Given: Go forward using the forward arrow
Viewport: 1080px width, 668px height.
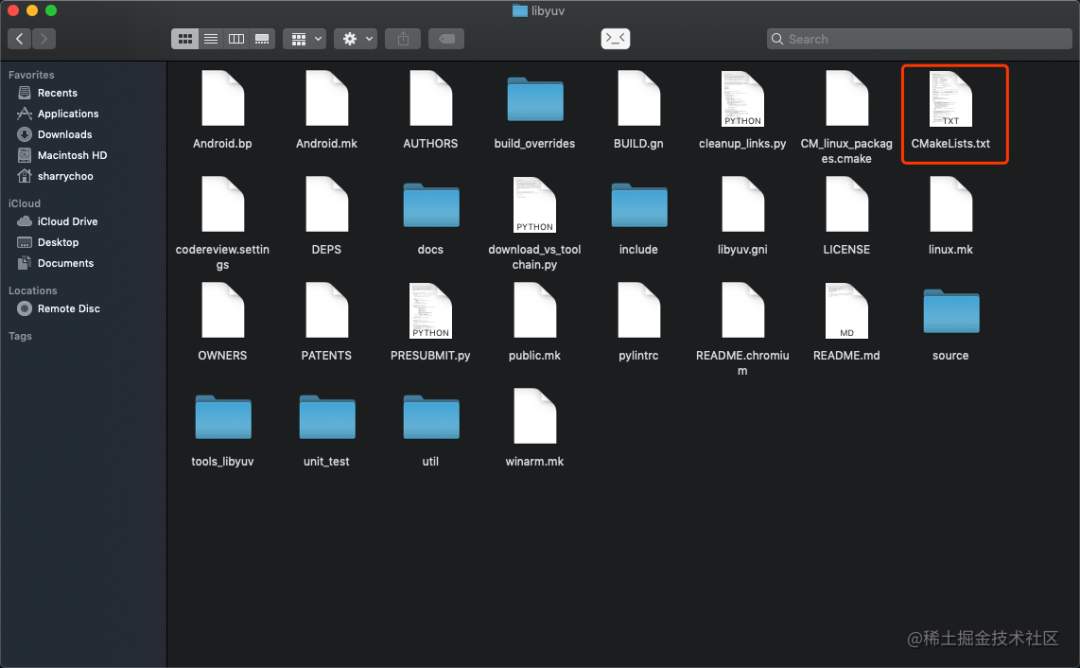Looking at the screenshot, I should pos(44,39).
